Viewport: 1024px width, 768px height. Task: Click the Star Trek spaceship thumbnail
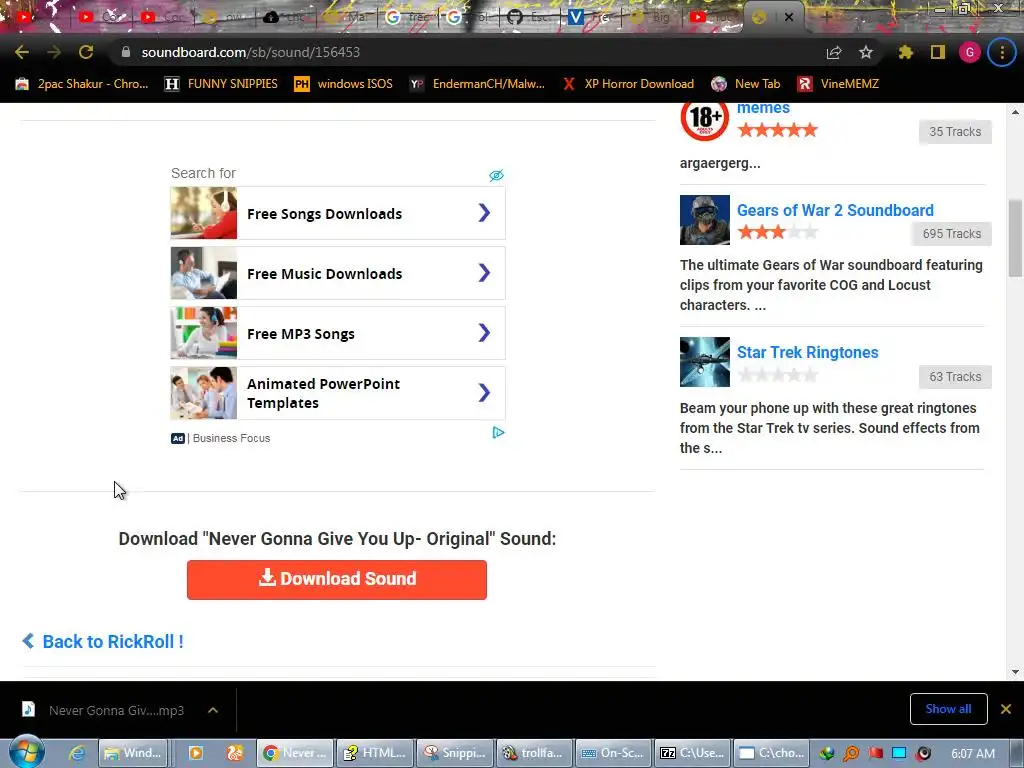[705, 362]
